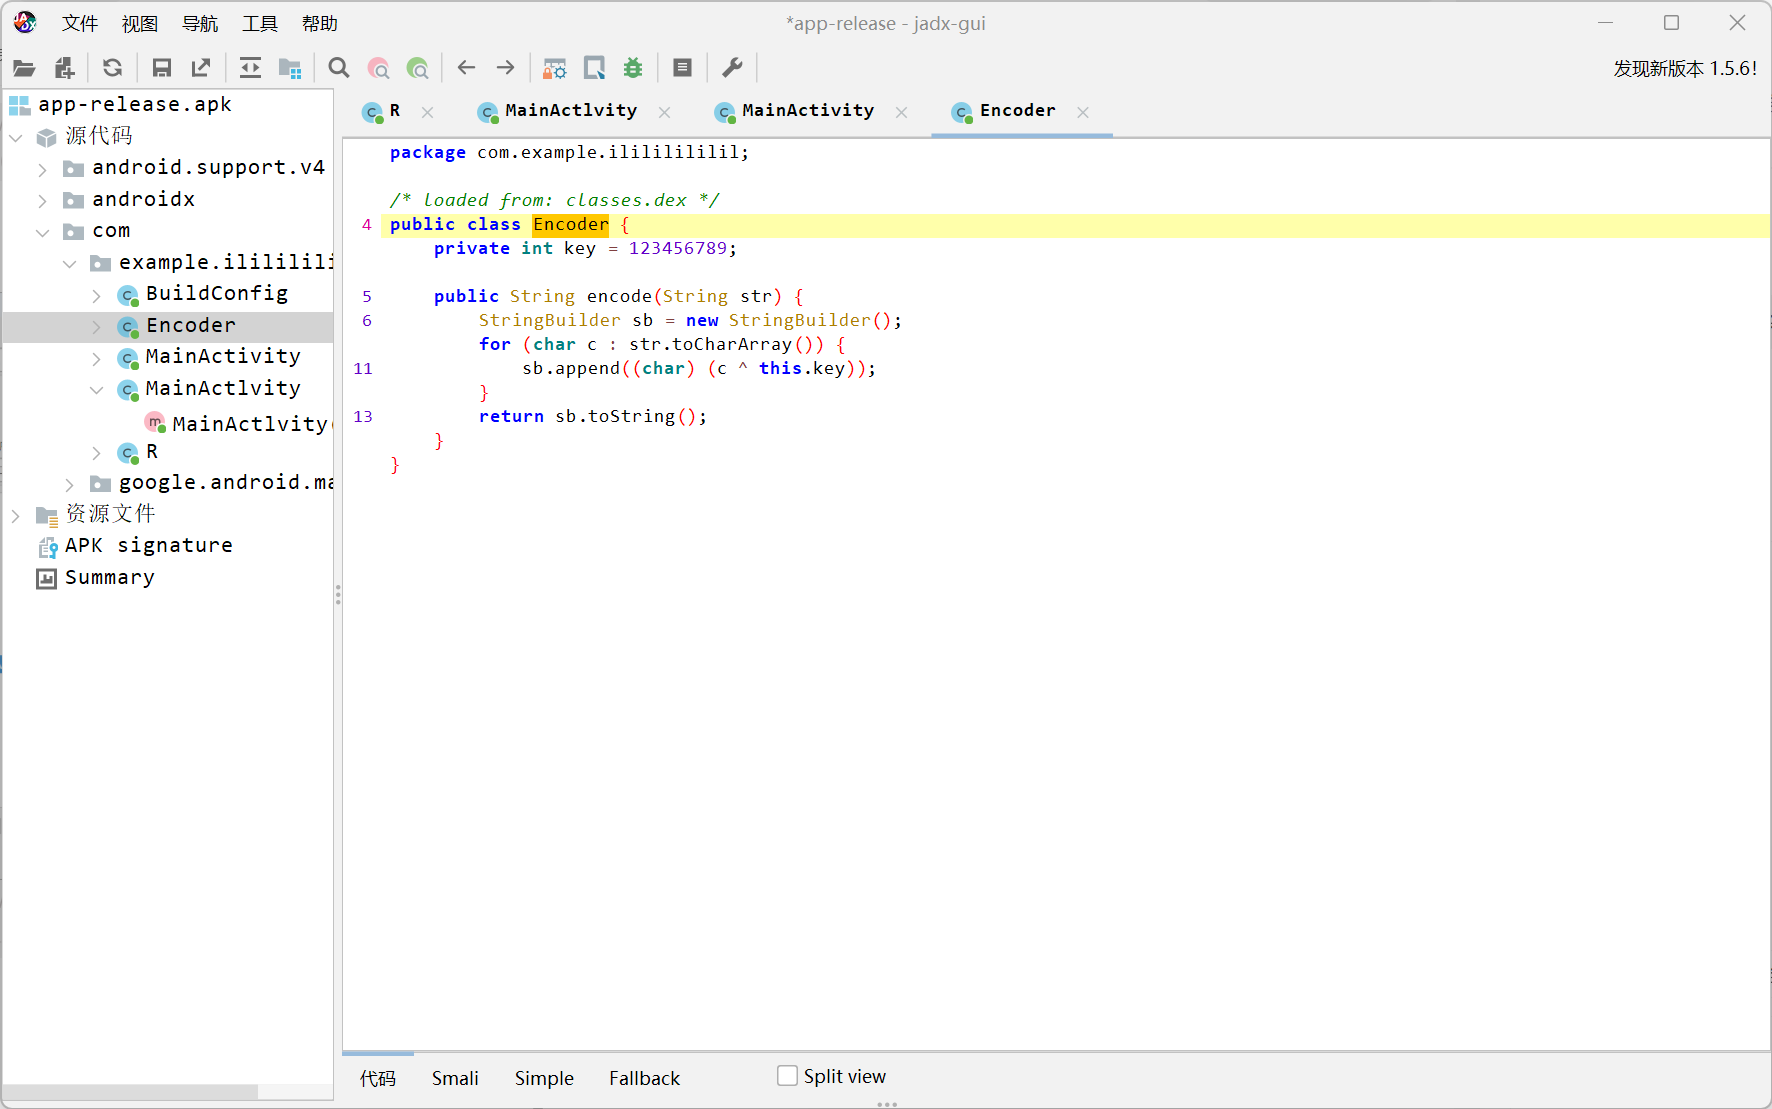Toggle flatten packages icon
The image size is (1772, 1109).
[290, 68]
